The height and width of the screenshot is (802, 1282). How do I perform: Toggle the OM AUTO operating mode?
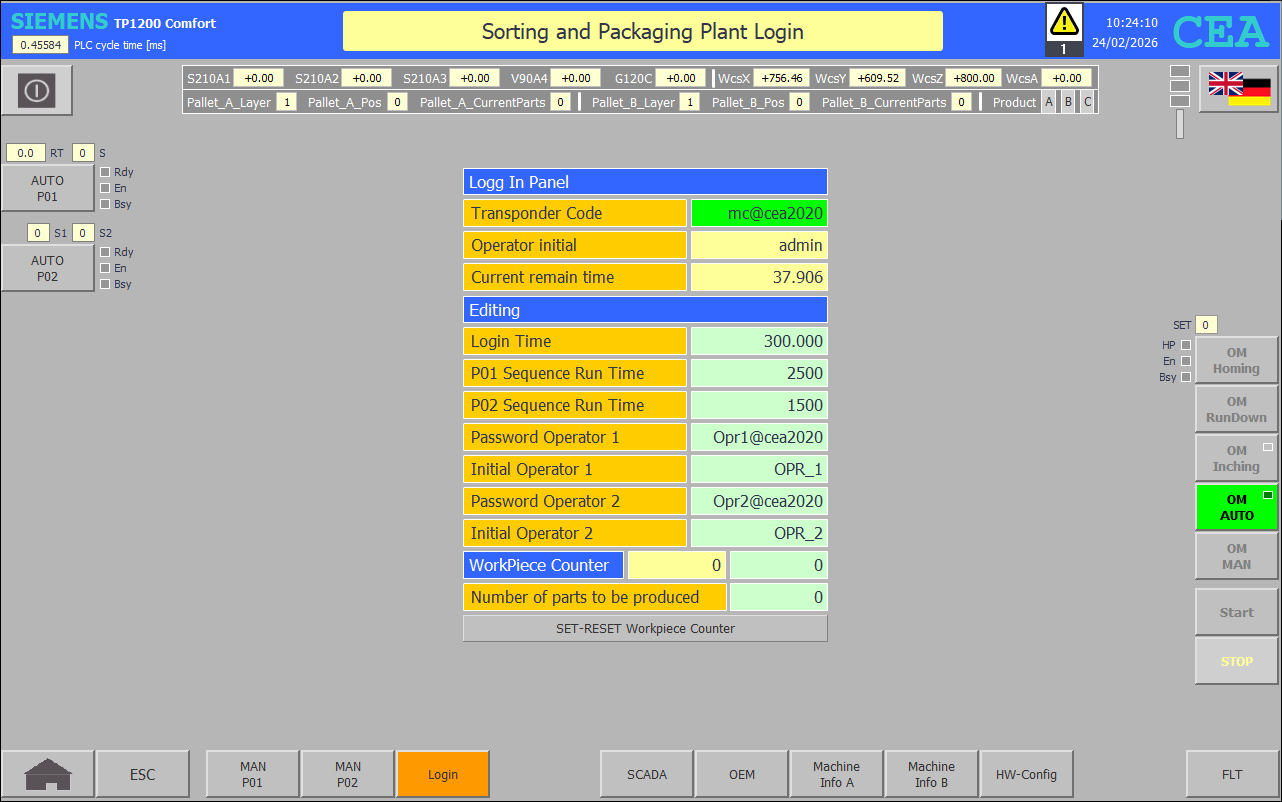point(1236,507)
